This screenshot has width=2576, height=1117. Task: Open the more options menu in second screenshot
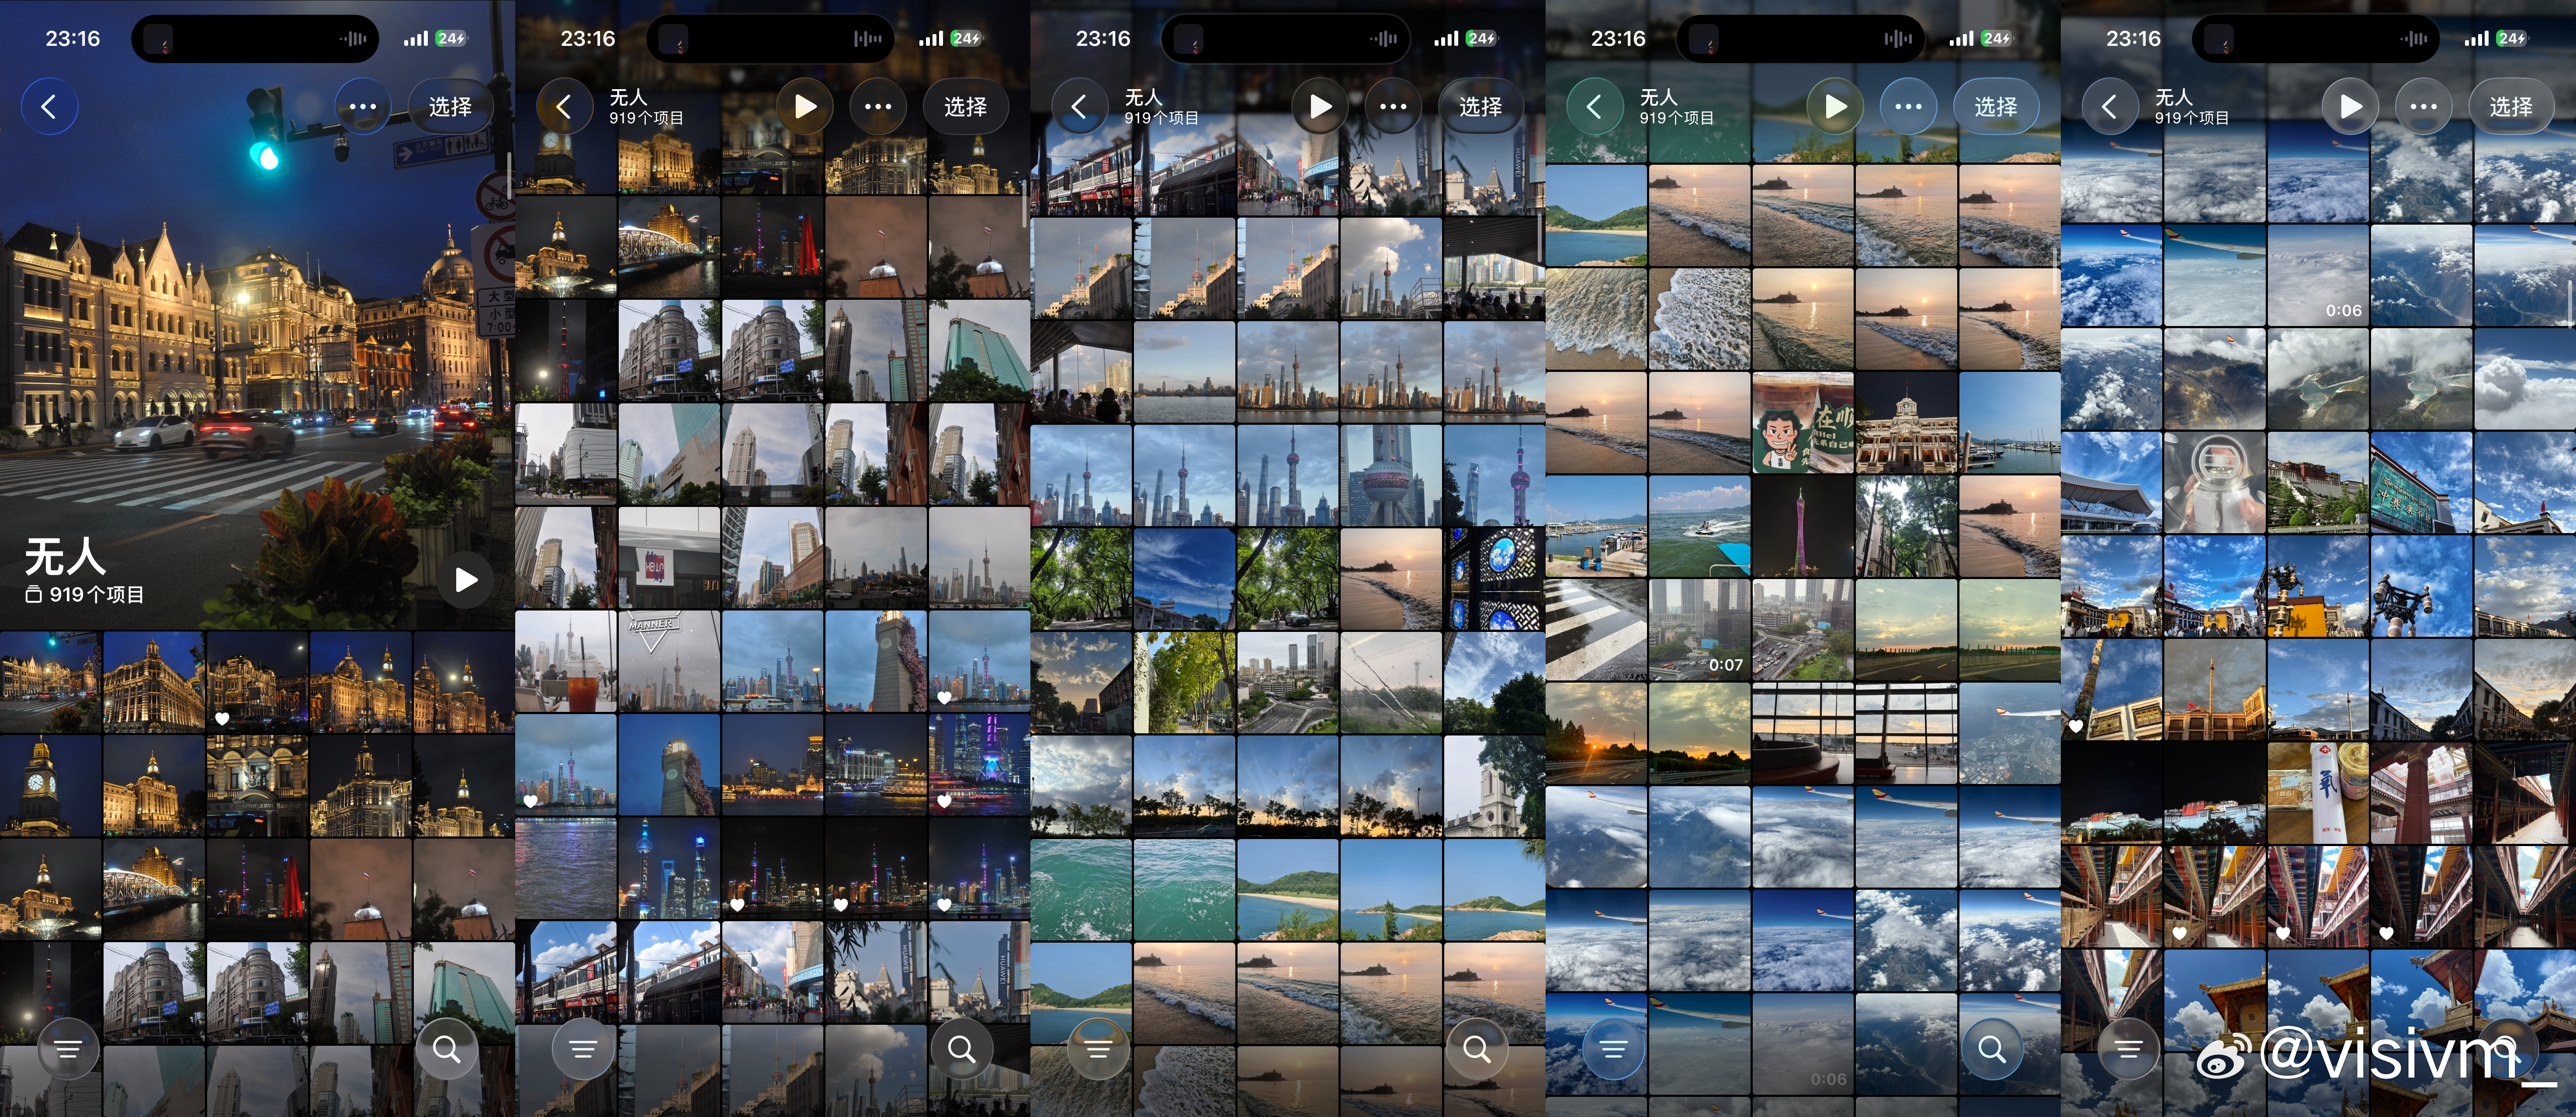pos(878,106)
